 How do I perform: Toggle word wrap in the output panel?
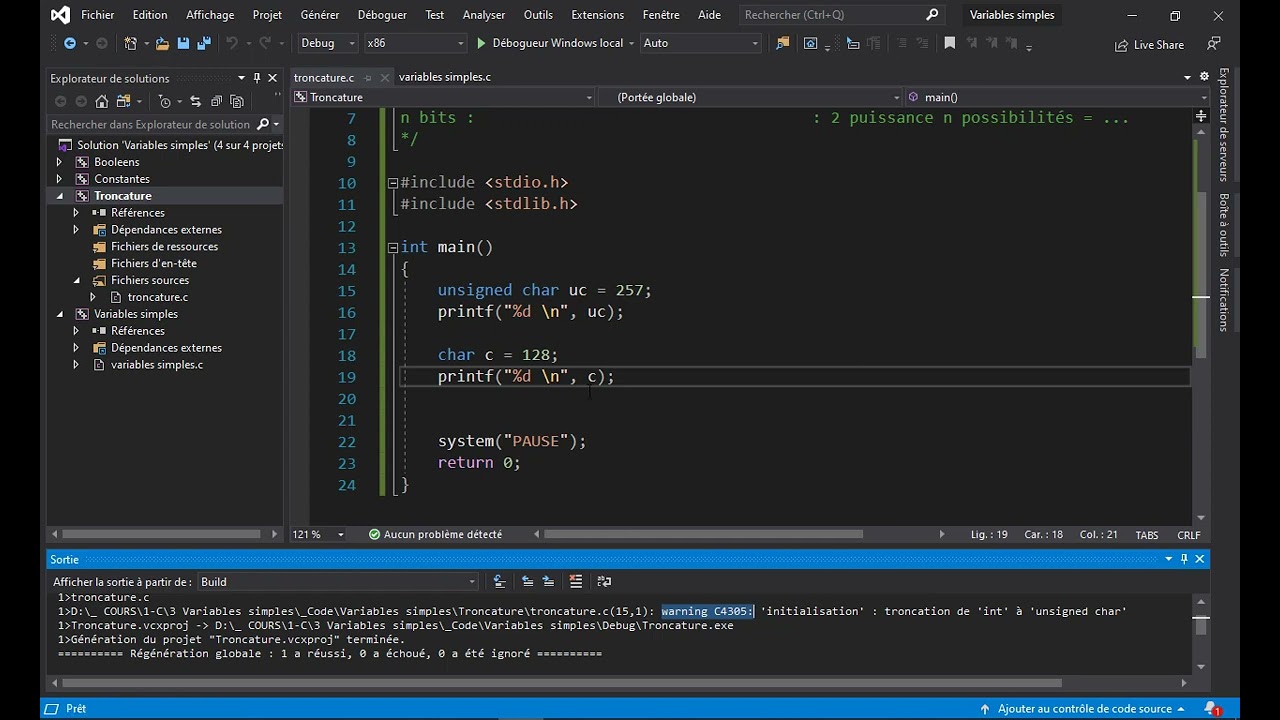tap(604, 581)
